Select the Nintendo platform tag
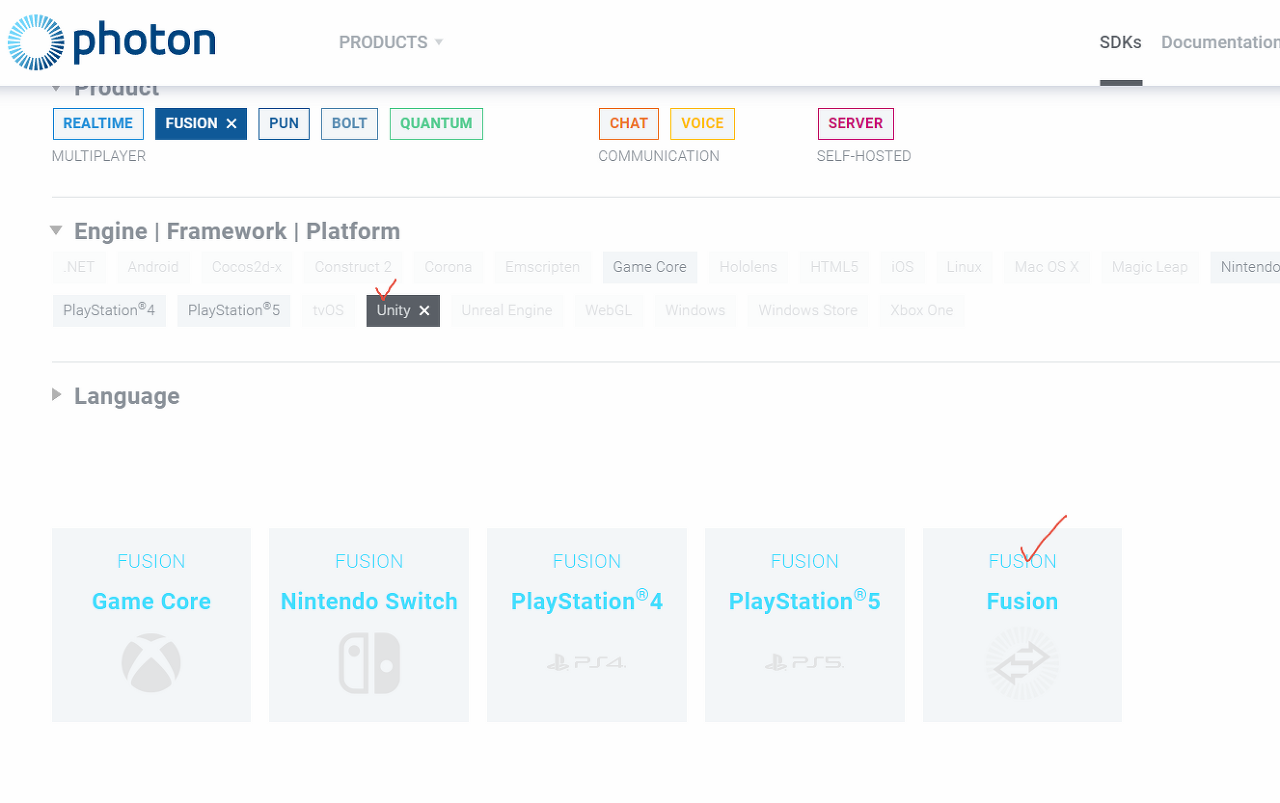Image resolution: width=1280 pixels, height=803 pixels. (1245, 267)
